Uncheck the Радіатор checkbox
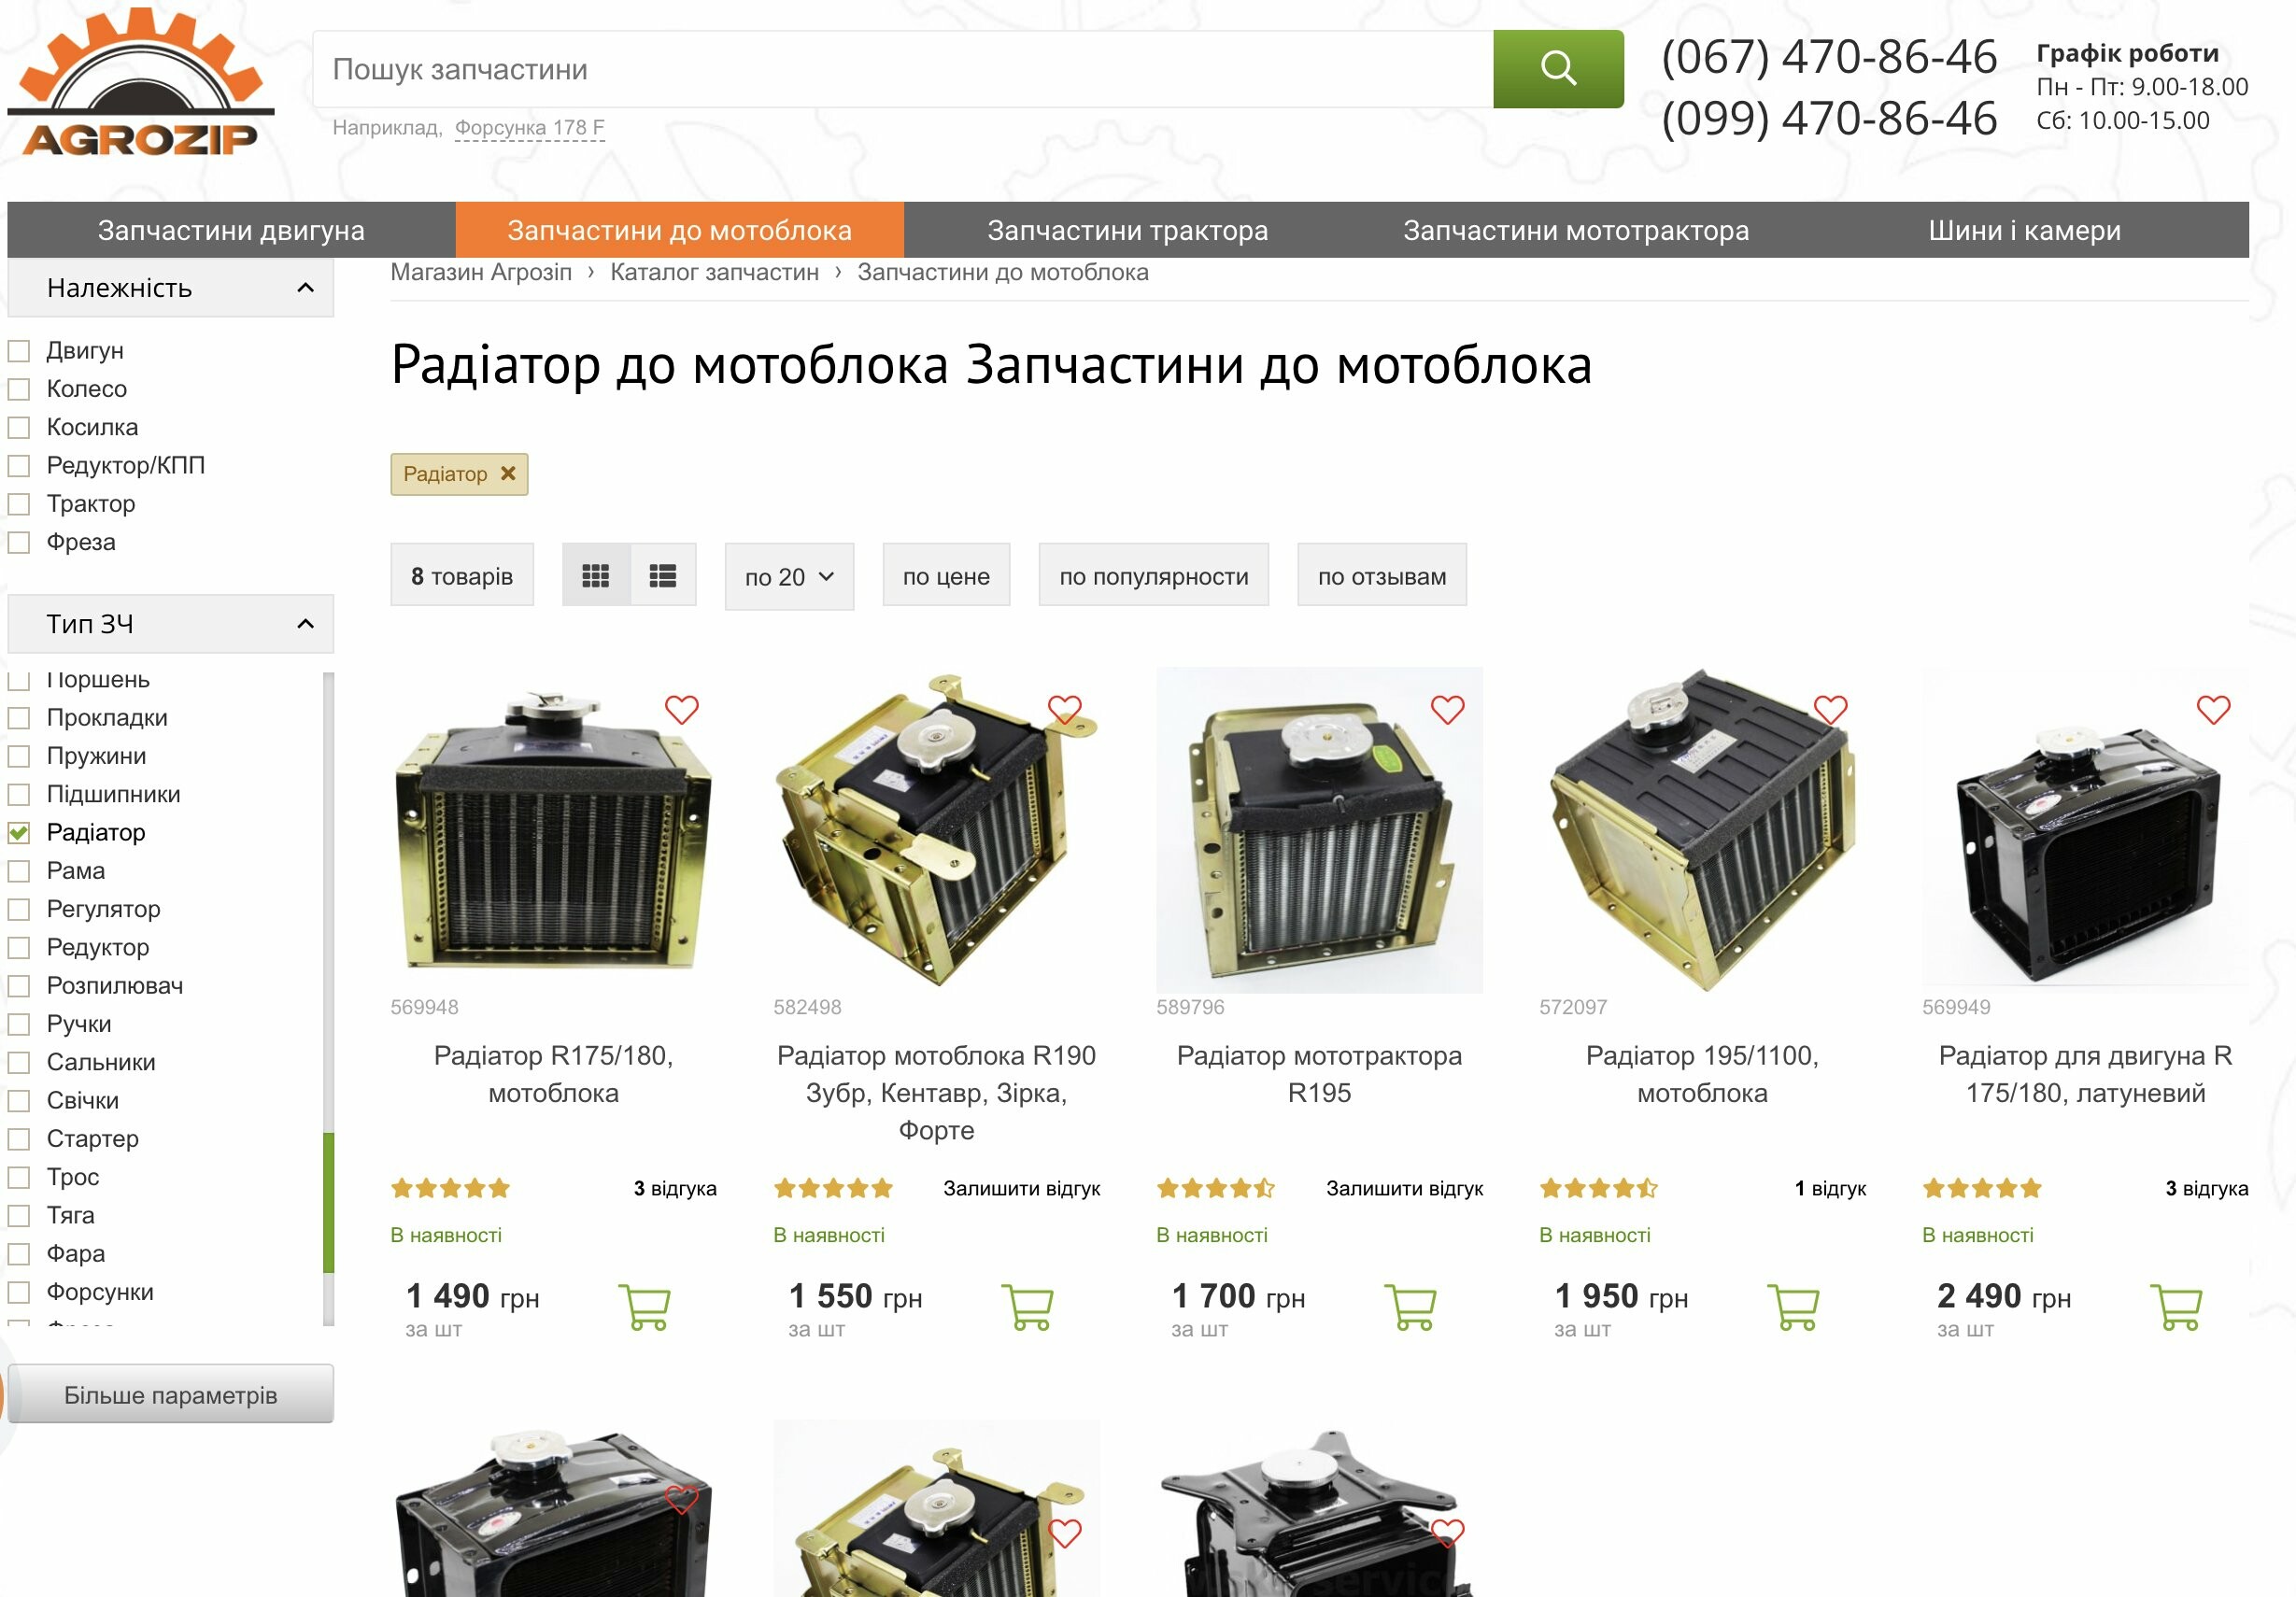This screenshot has width=2296, height=1597. pos(19,833)
